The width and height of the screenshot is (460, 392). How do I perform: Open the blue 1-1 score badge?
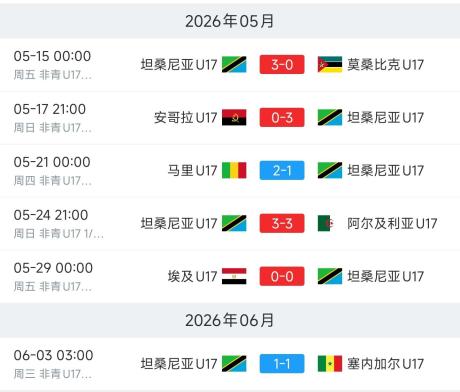coord(282,363)
